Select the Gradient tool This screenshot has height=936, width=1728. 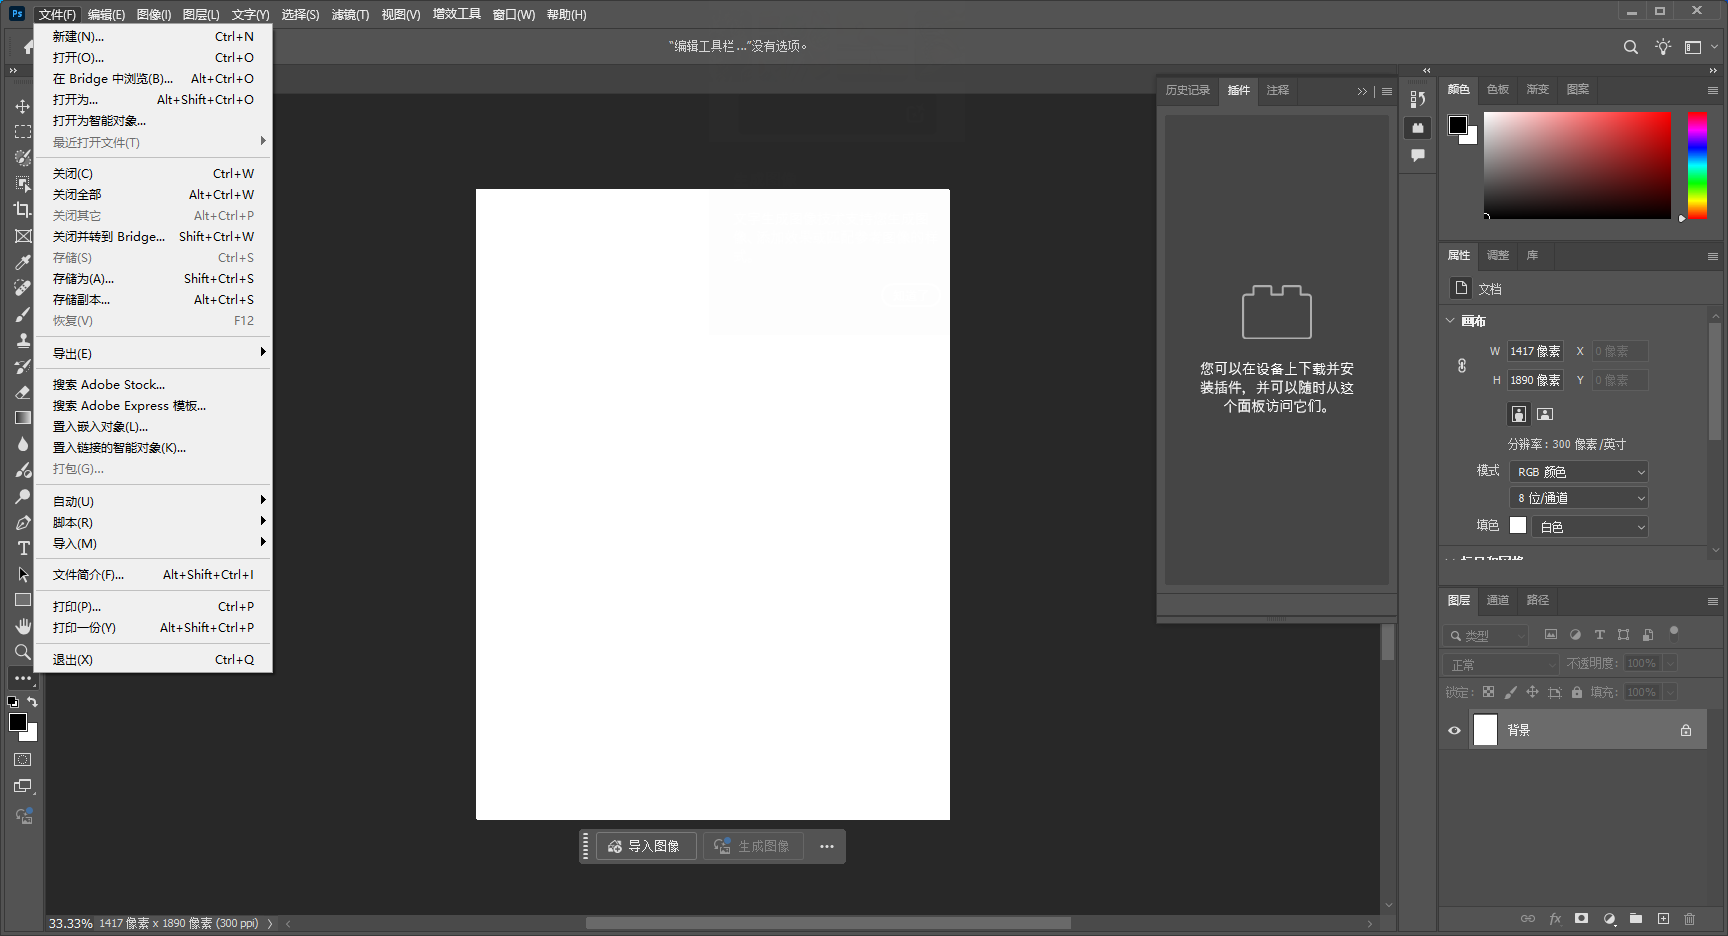22,418
